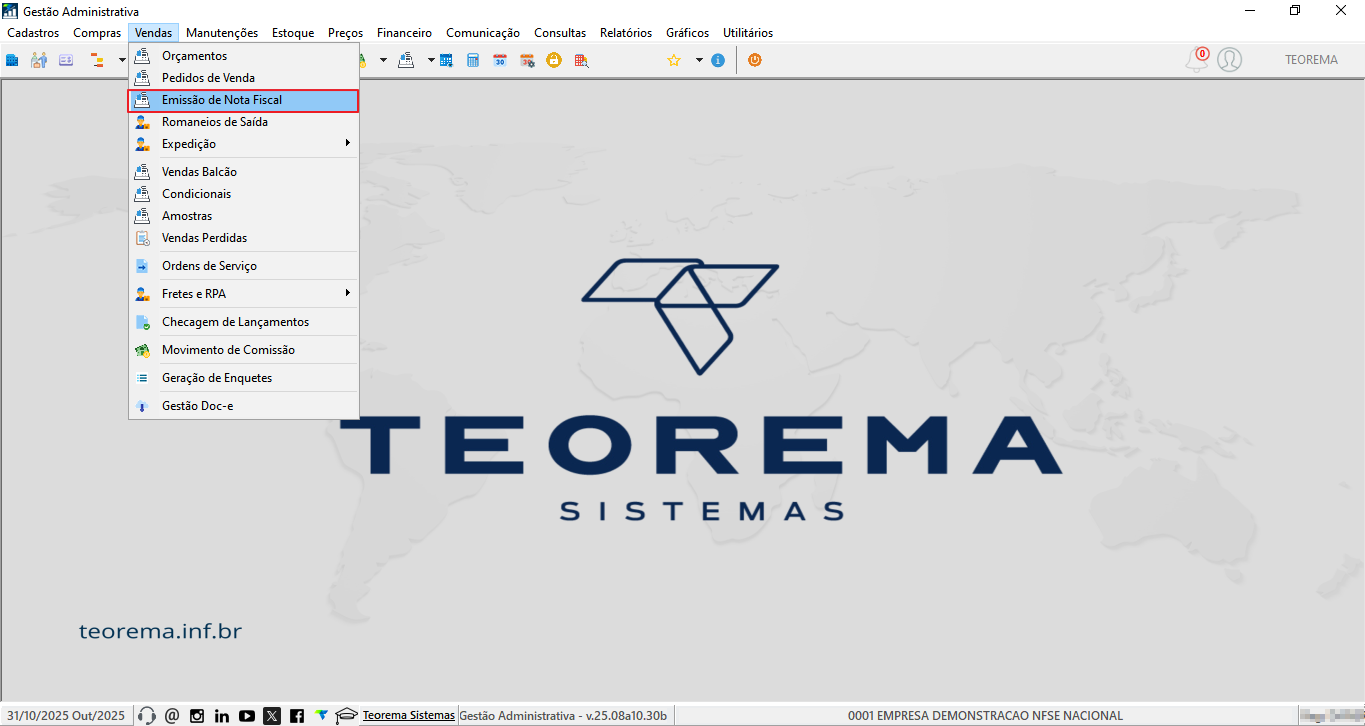The width and height of the screenshot is (1365, 726).
Task: Click the 0001 EMPRESA DEMONSTRACAO NFSE NACIONAL text
Action: coord(985,716)
